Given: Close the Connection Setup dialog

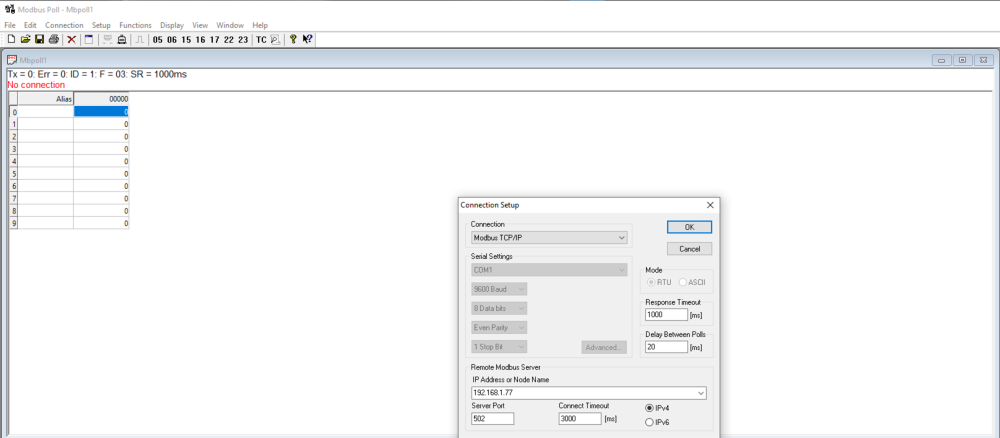Looking at the screenshot, I should pos(710,205).
